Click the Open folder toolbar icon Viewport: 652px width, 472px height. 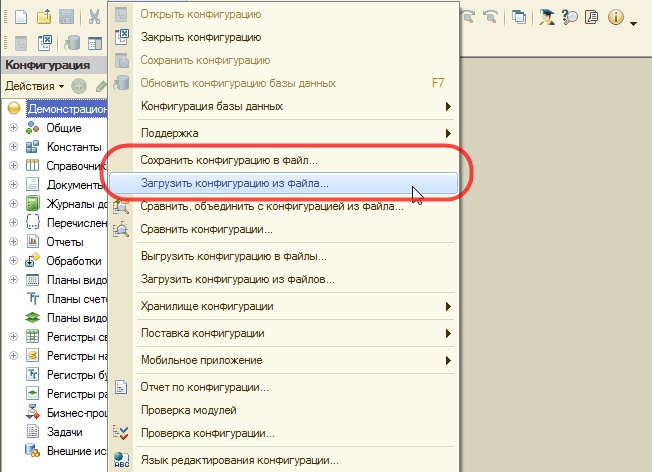click(x=44, y=17)
